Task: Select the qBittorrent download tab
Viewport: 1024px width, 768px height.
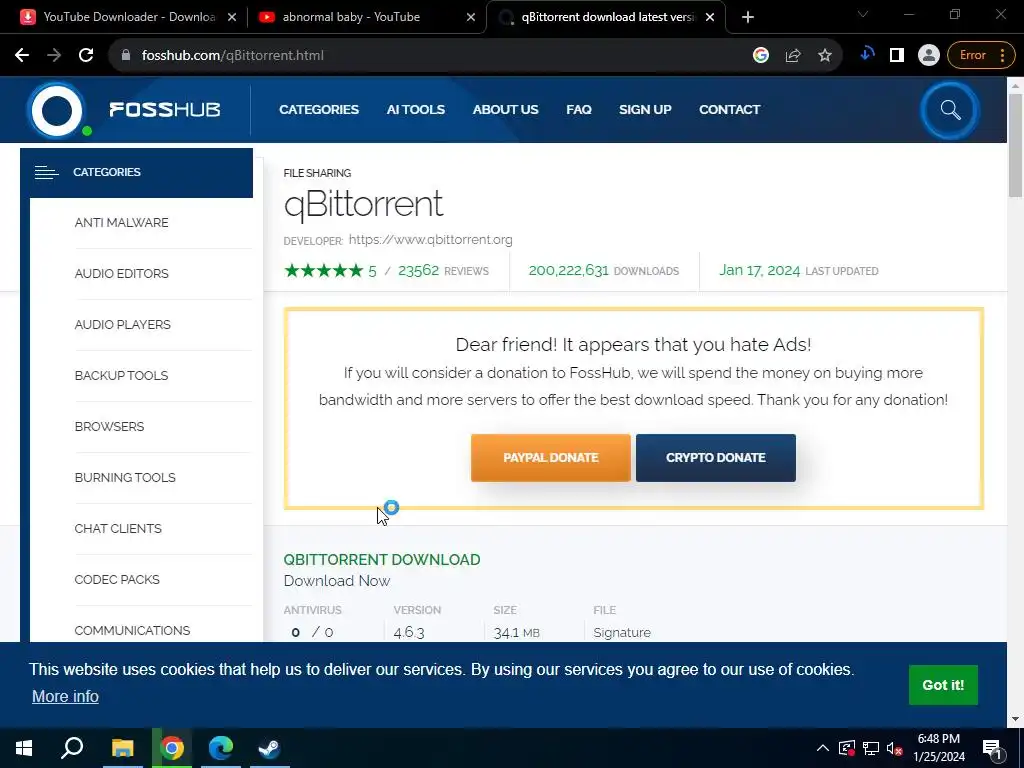Action: (x=605, y=17)
